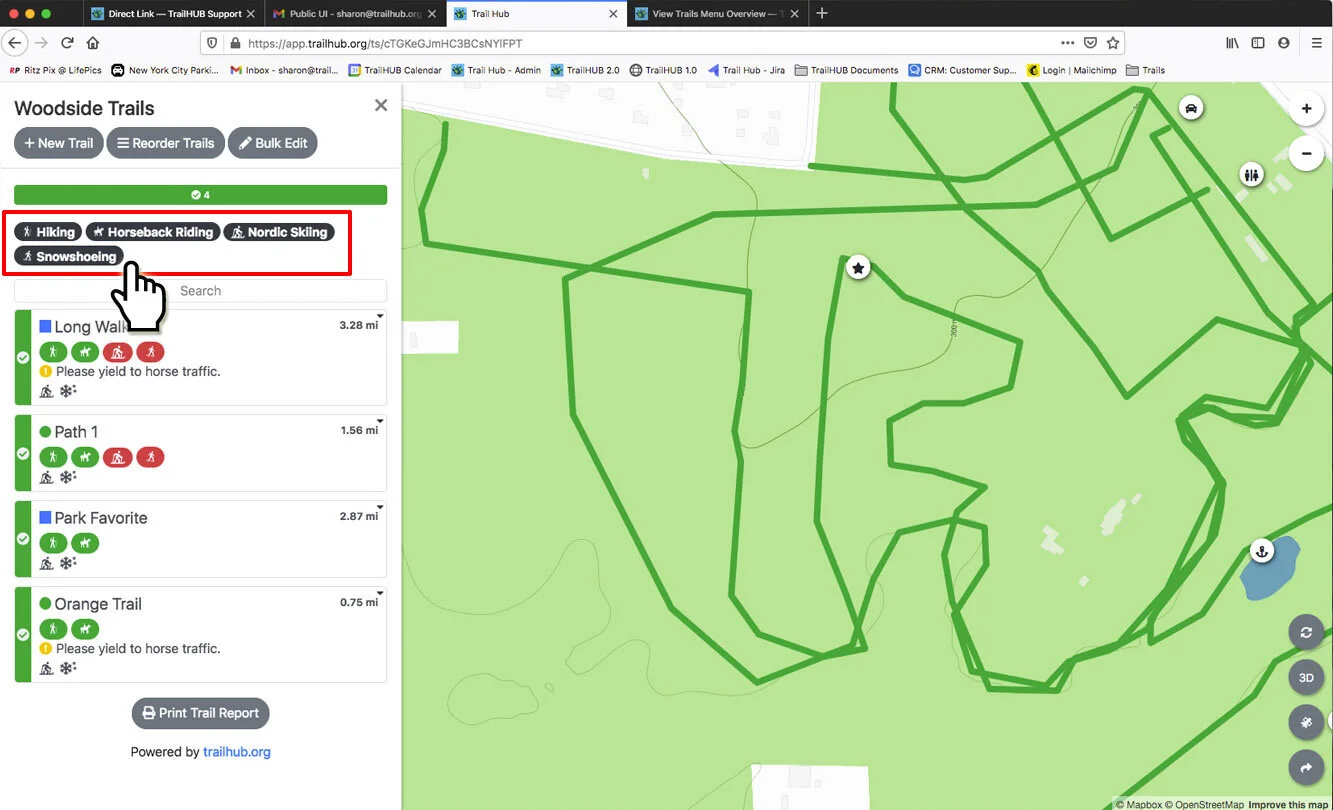This screenshot has height=810, width=1333.
Task: Click the trail Search field
Action: pyautogui.click(x=200, y=291)
